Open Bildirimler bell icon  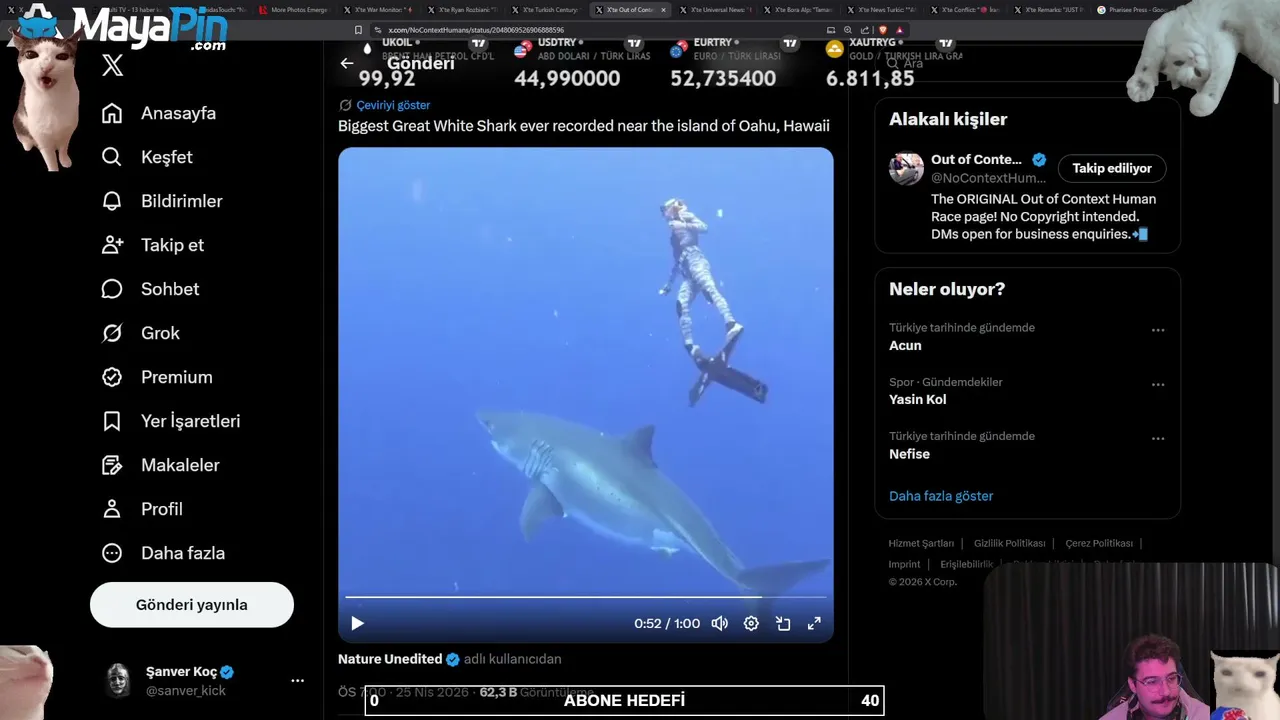click(x=112, y=201)
